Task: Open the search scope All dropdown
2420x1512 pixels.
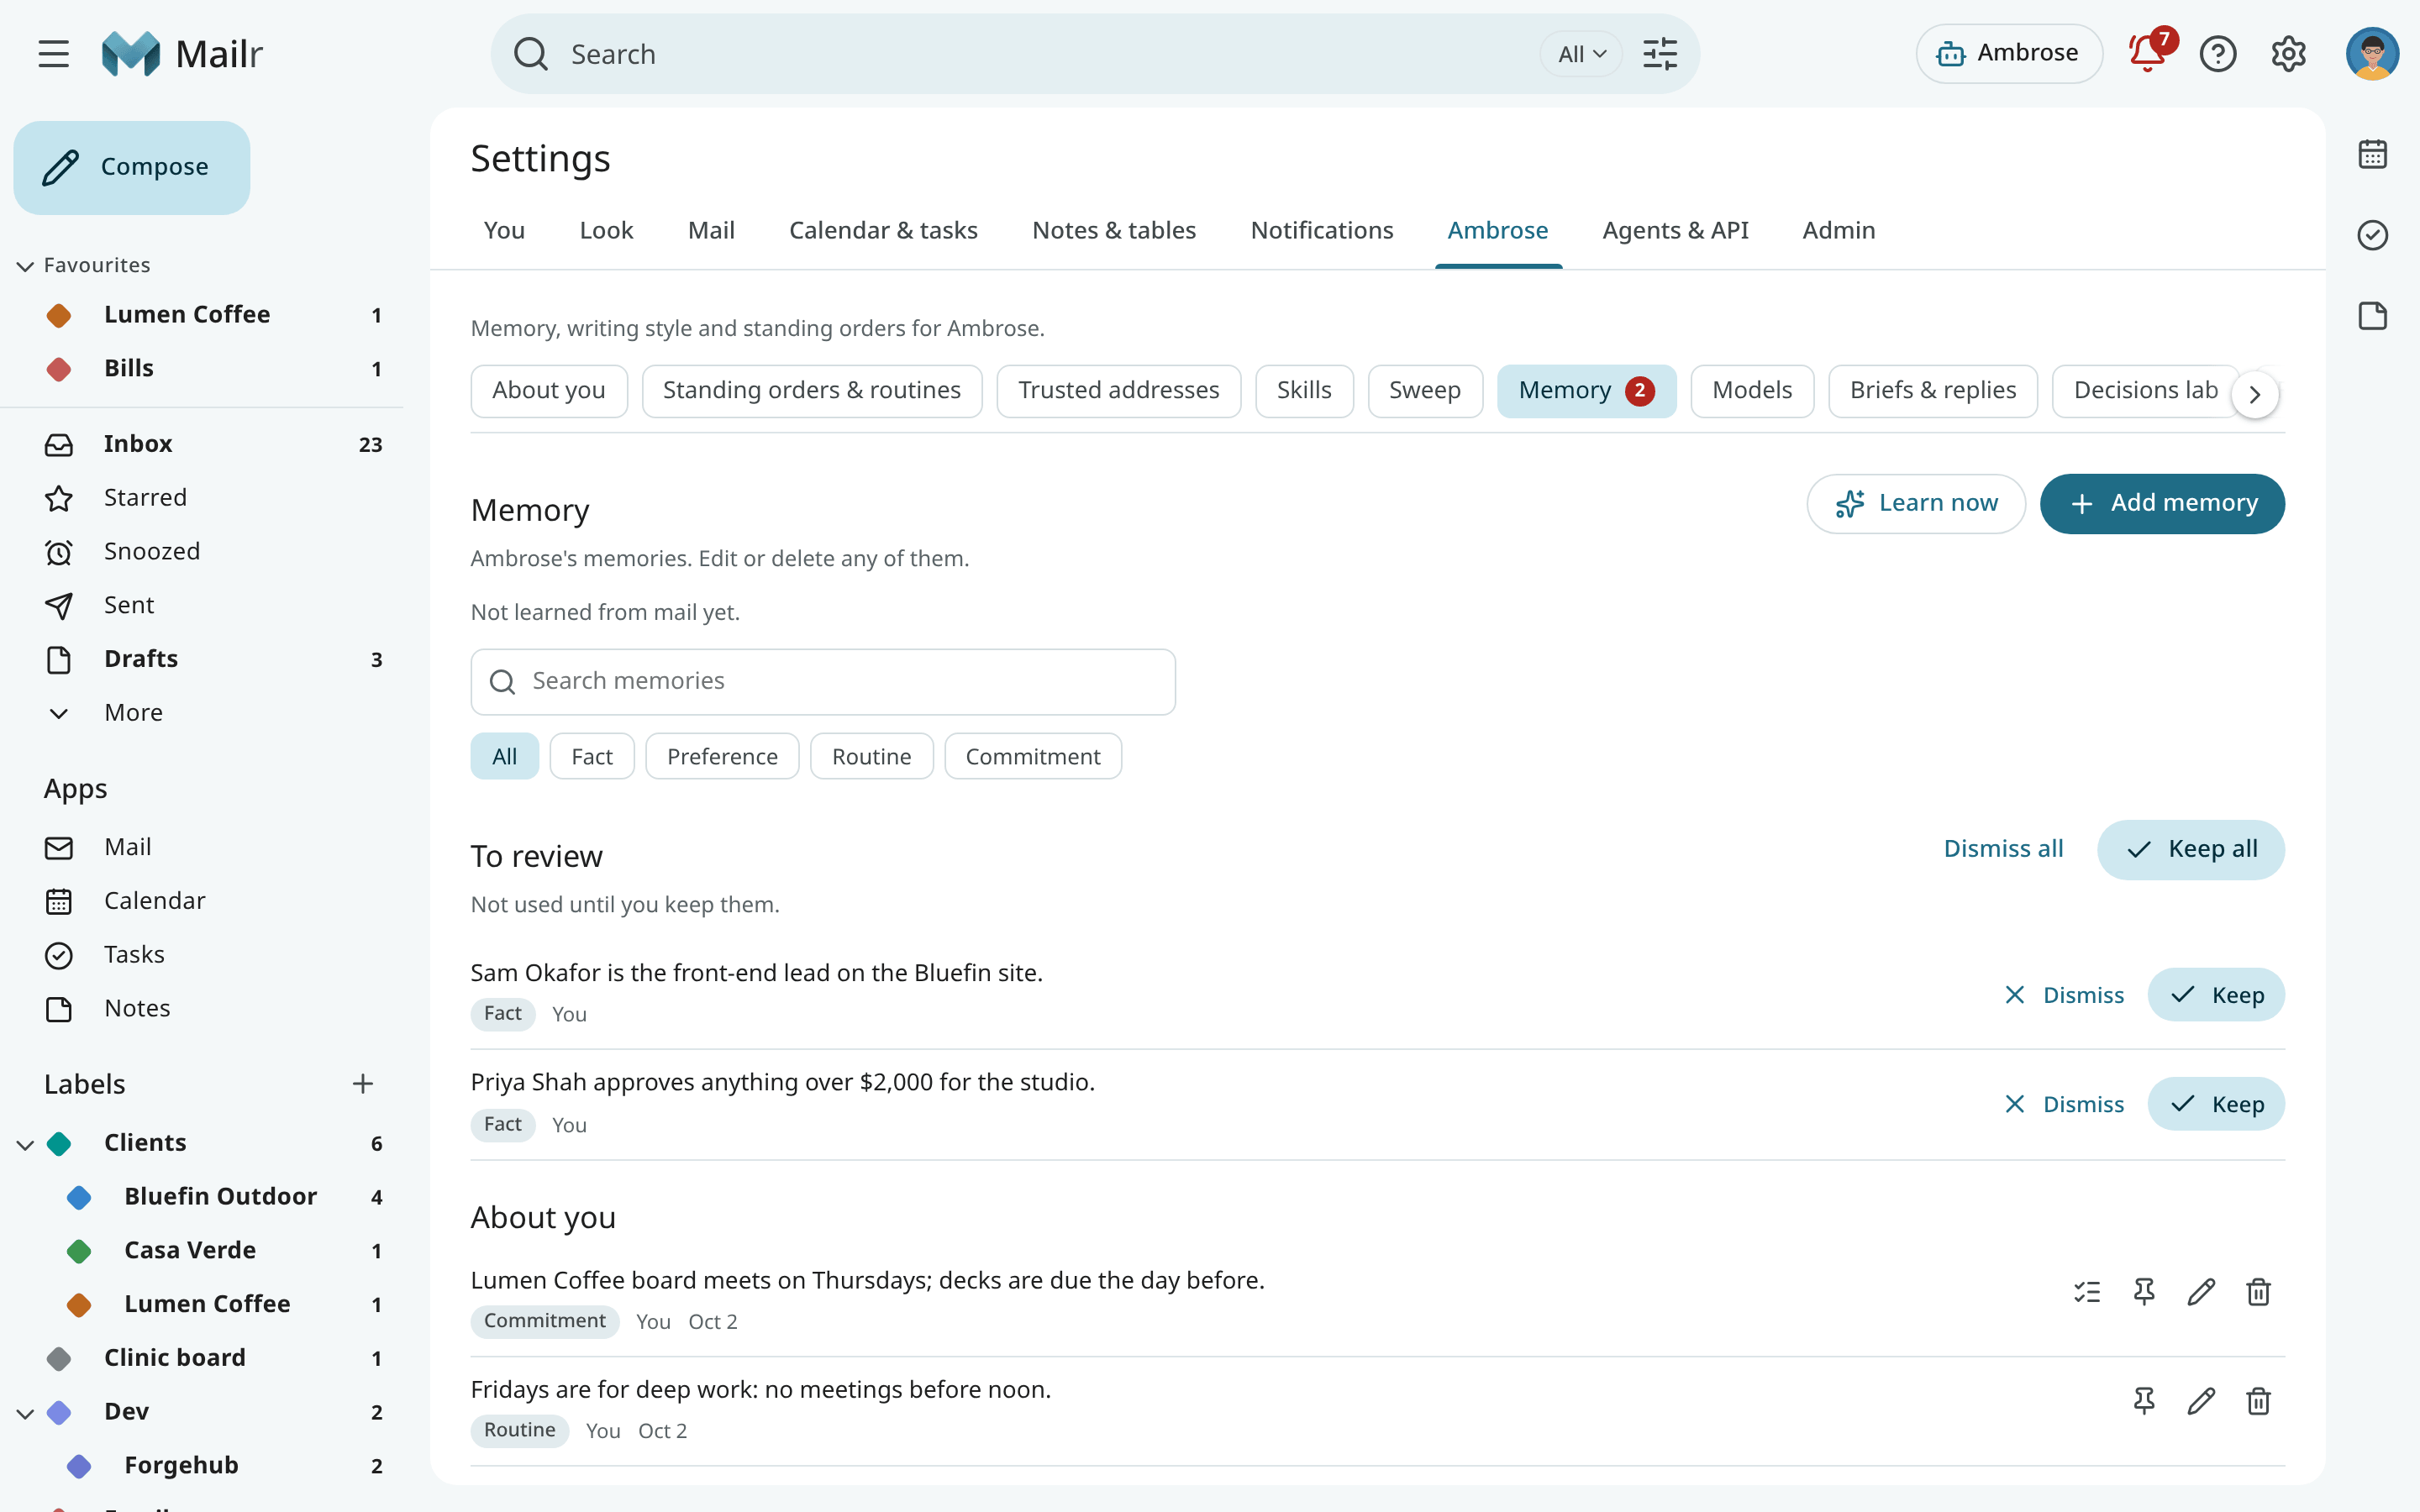Action: tap(1581, 54)
